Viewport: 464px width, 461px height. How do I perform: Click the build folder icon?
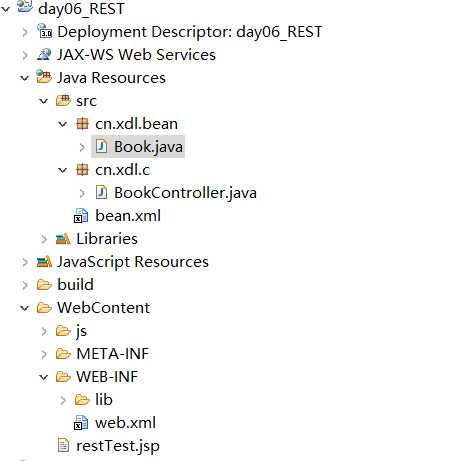tap(44, 285)
